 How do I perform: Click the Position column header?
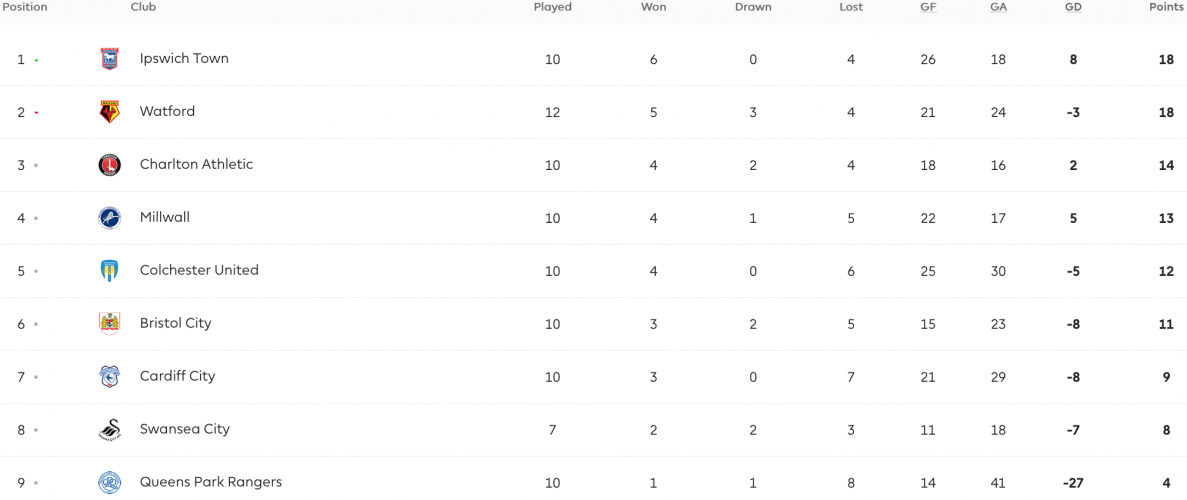[24, 7]
